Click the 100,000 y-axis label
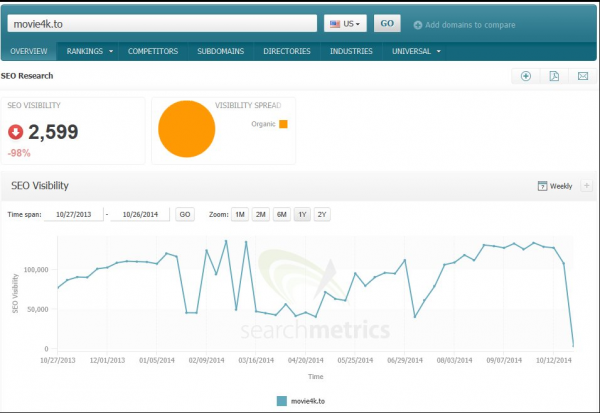 pyautogui.click(x=36, y=270)
